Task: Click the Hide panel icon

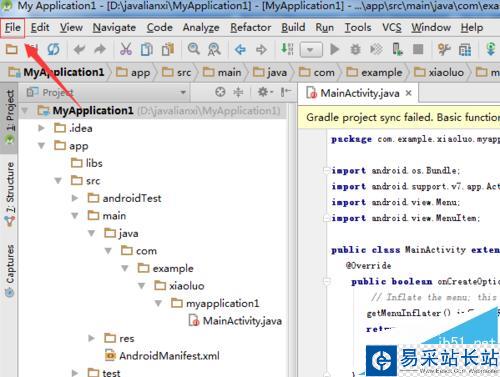Action: pyautogui.click(x=286, y=92)
